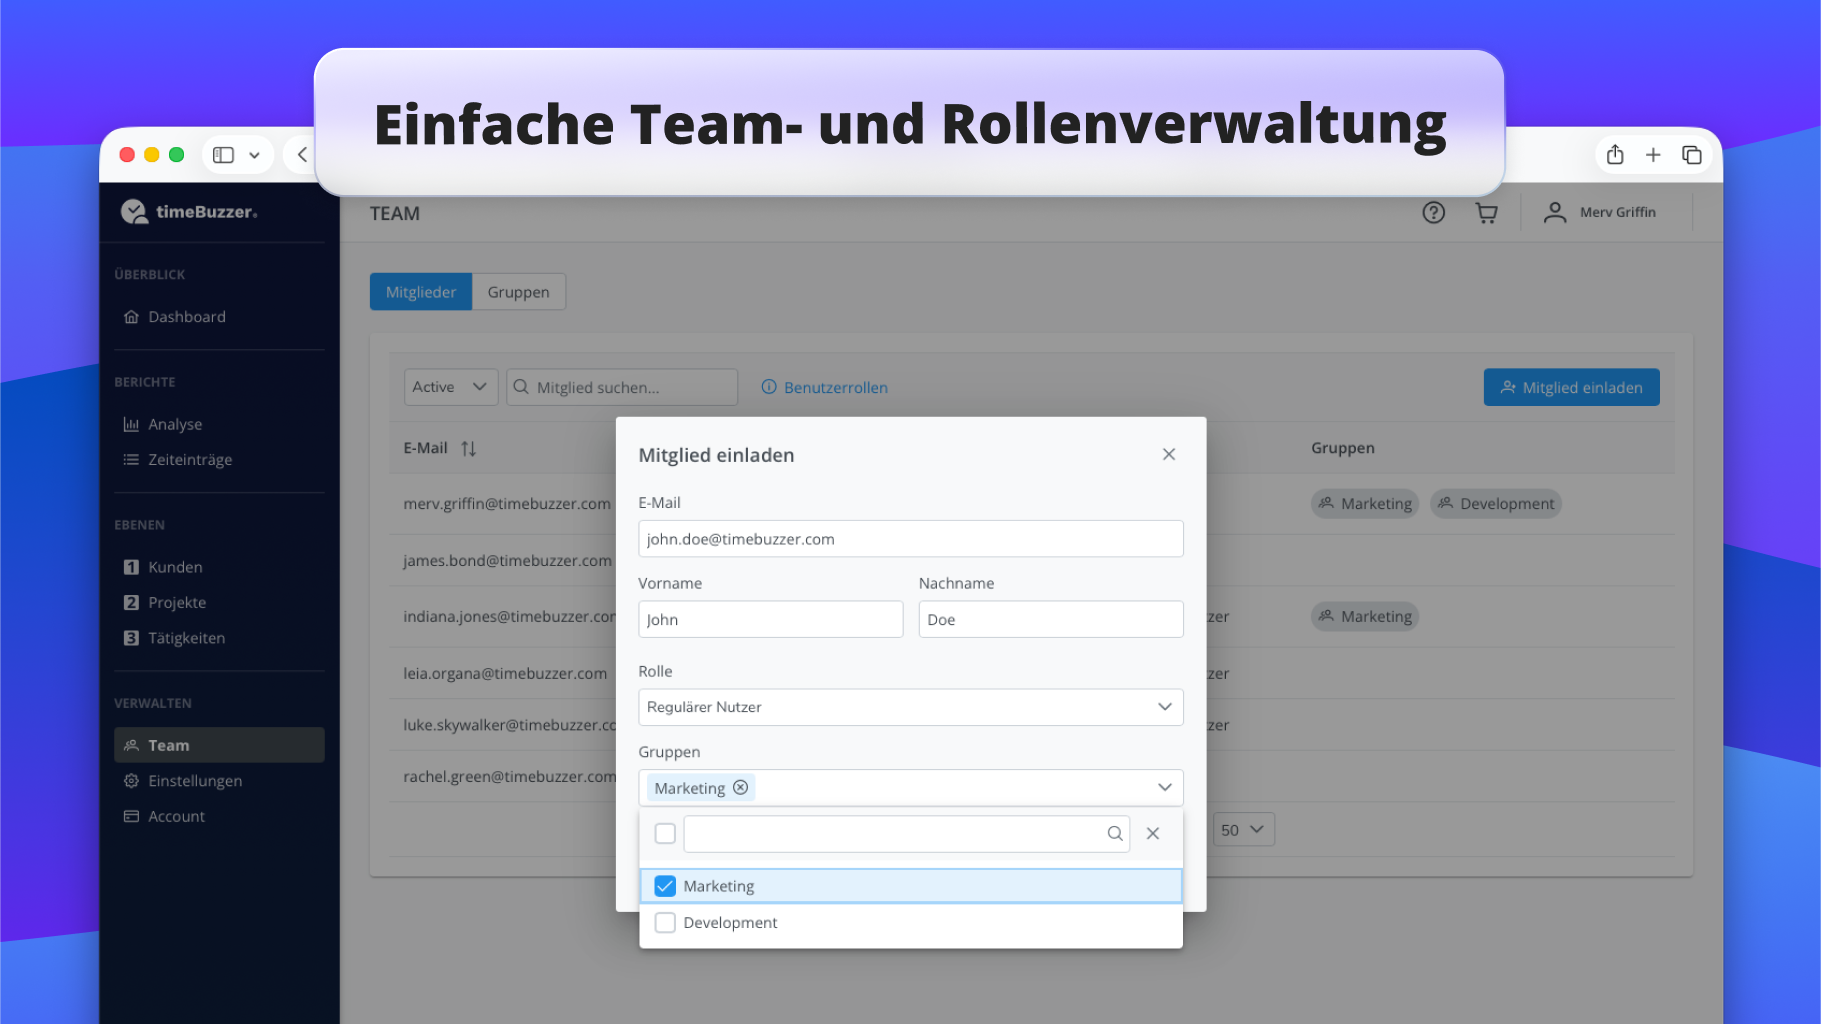Toggle the select-all groups checkbox

(665, 833)
